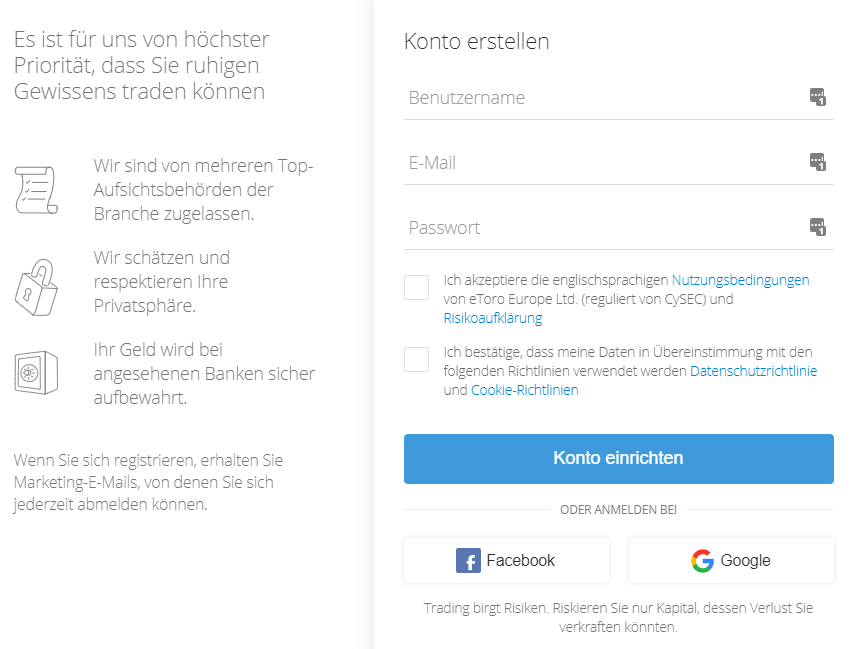Viewport: 862px width, 649px height.
Task: Open the Risikoaufklärung link
Action: click(493, 318)
